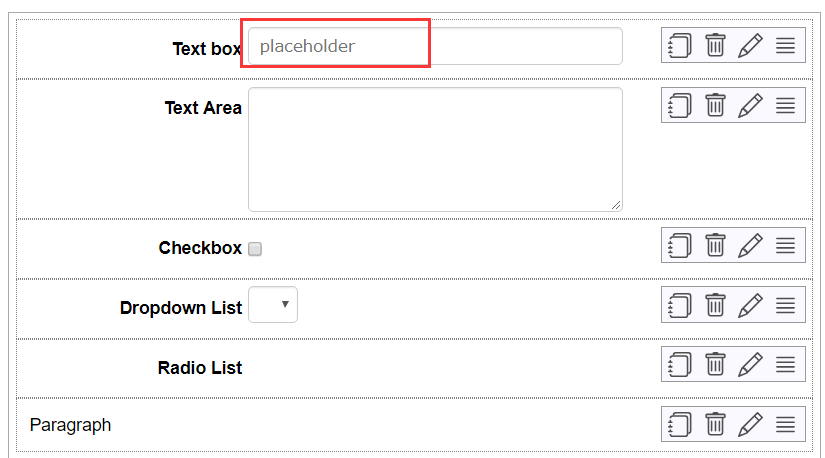The width and height of the screenshot is (825, 458).
Task: Copy the Radio List field
Action: [x=679, y=364]
